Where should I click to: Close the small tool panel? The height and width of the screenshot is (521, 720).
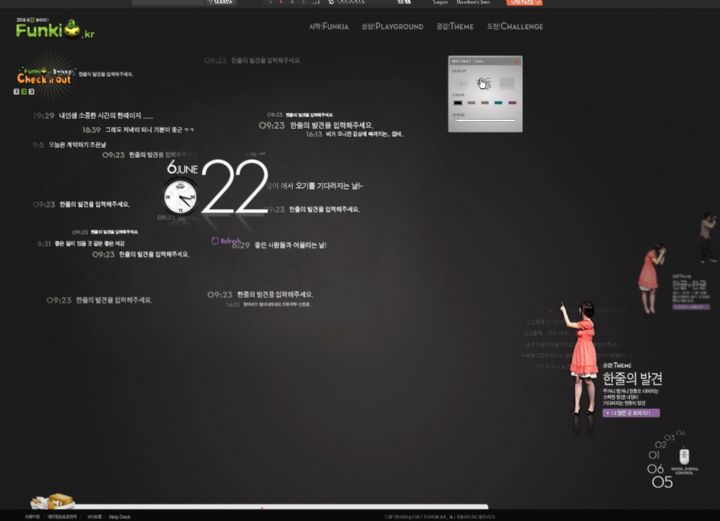pyautogui.click(x=516, y=62)
